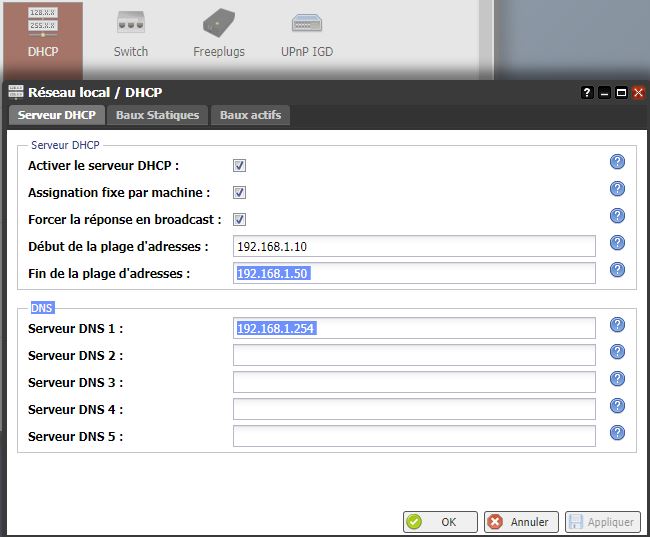Focus the Serveur DNS 3 field
The height and width of the screenshot is (537, 650).
click(414, 382)
